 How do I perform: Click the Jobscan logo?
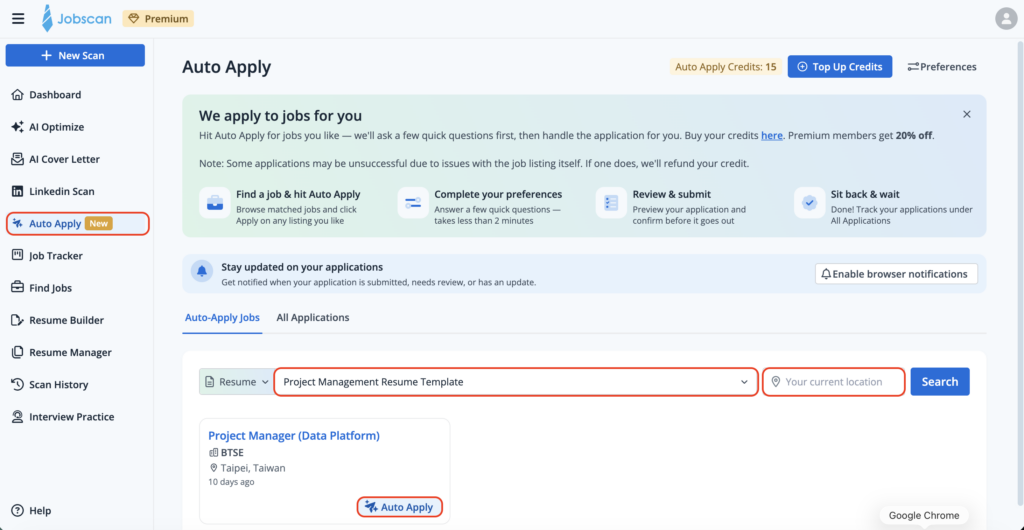click(x=78, y=19)
